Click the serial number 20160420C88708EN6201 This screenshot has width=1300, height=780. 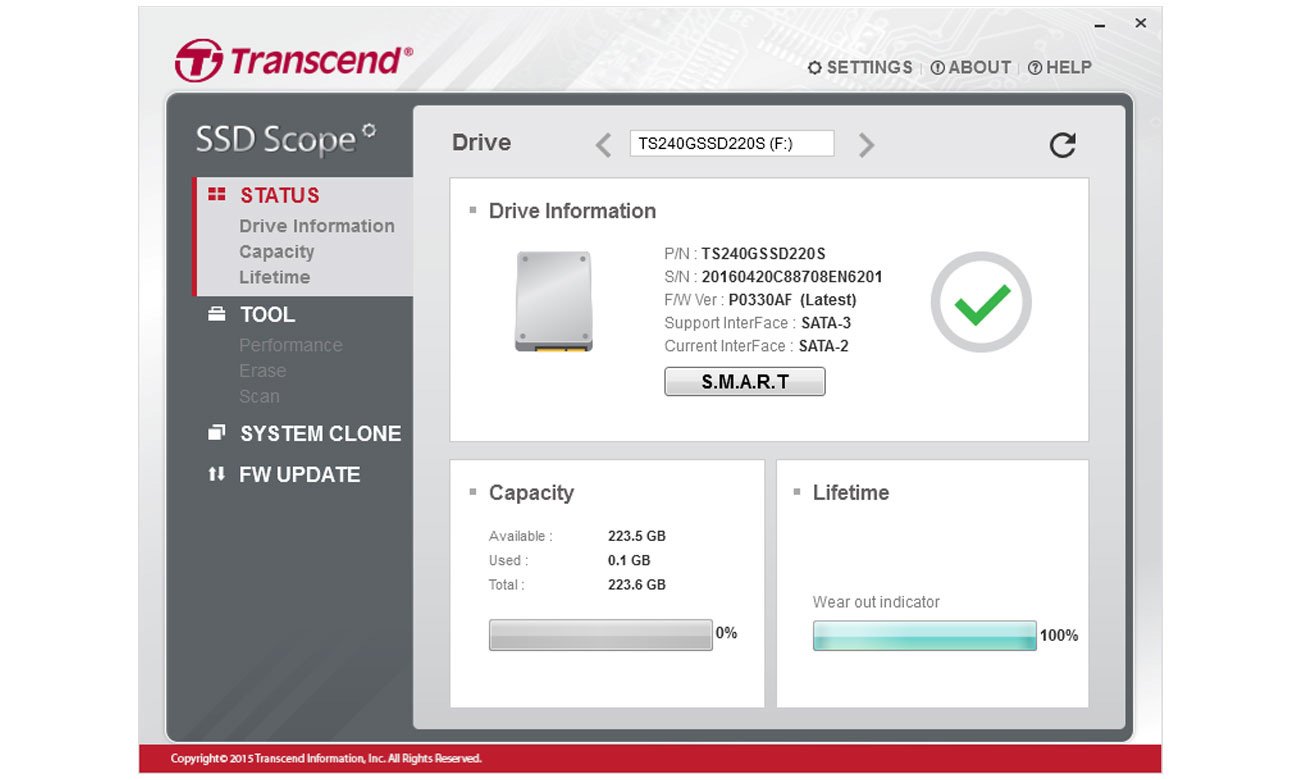tap(792, 277)
